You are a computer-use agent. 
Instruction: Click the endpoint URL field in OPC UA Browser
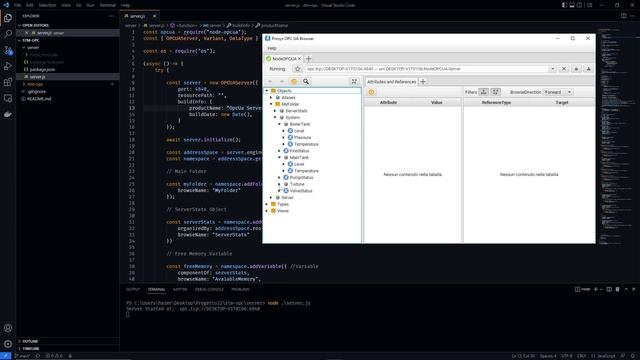427,69
